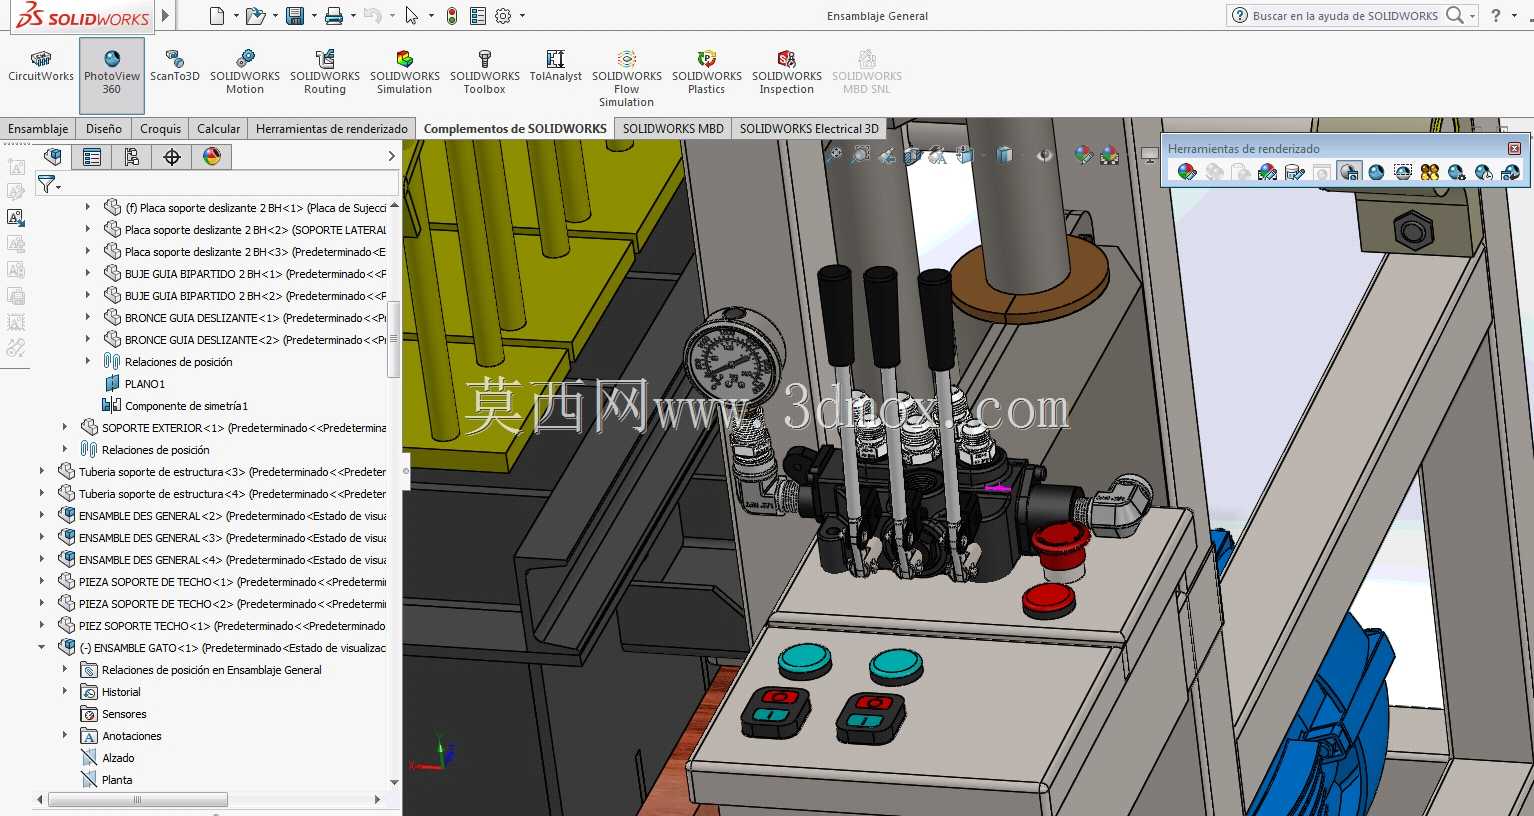
Task: Switch to the Ensamblaje tab
Action: (38, 128)
